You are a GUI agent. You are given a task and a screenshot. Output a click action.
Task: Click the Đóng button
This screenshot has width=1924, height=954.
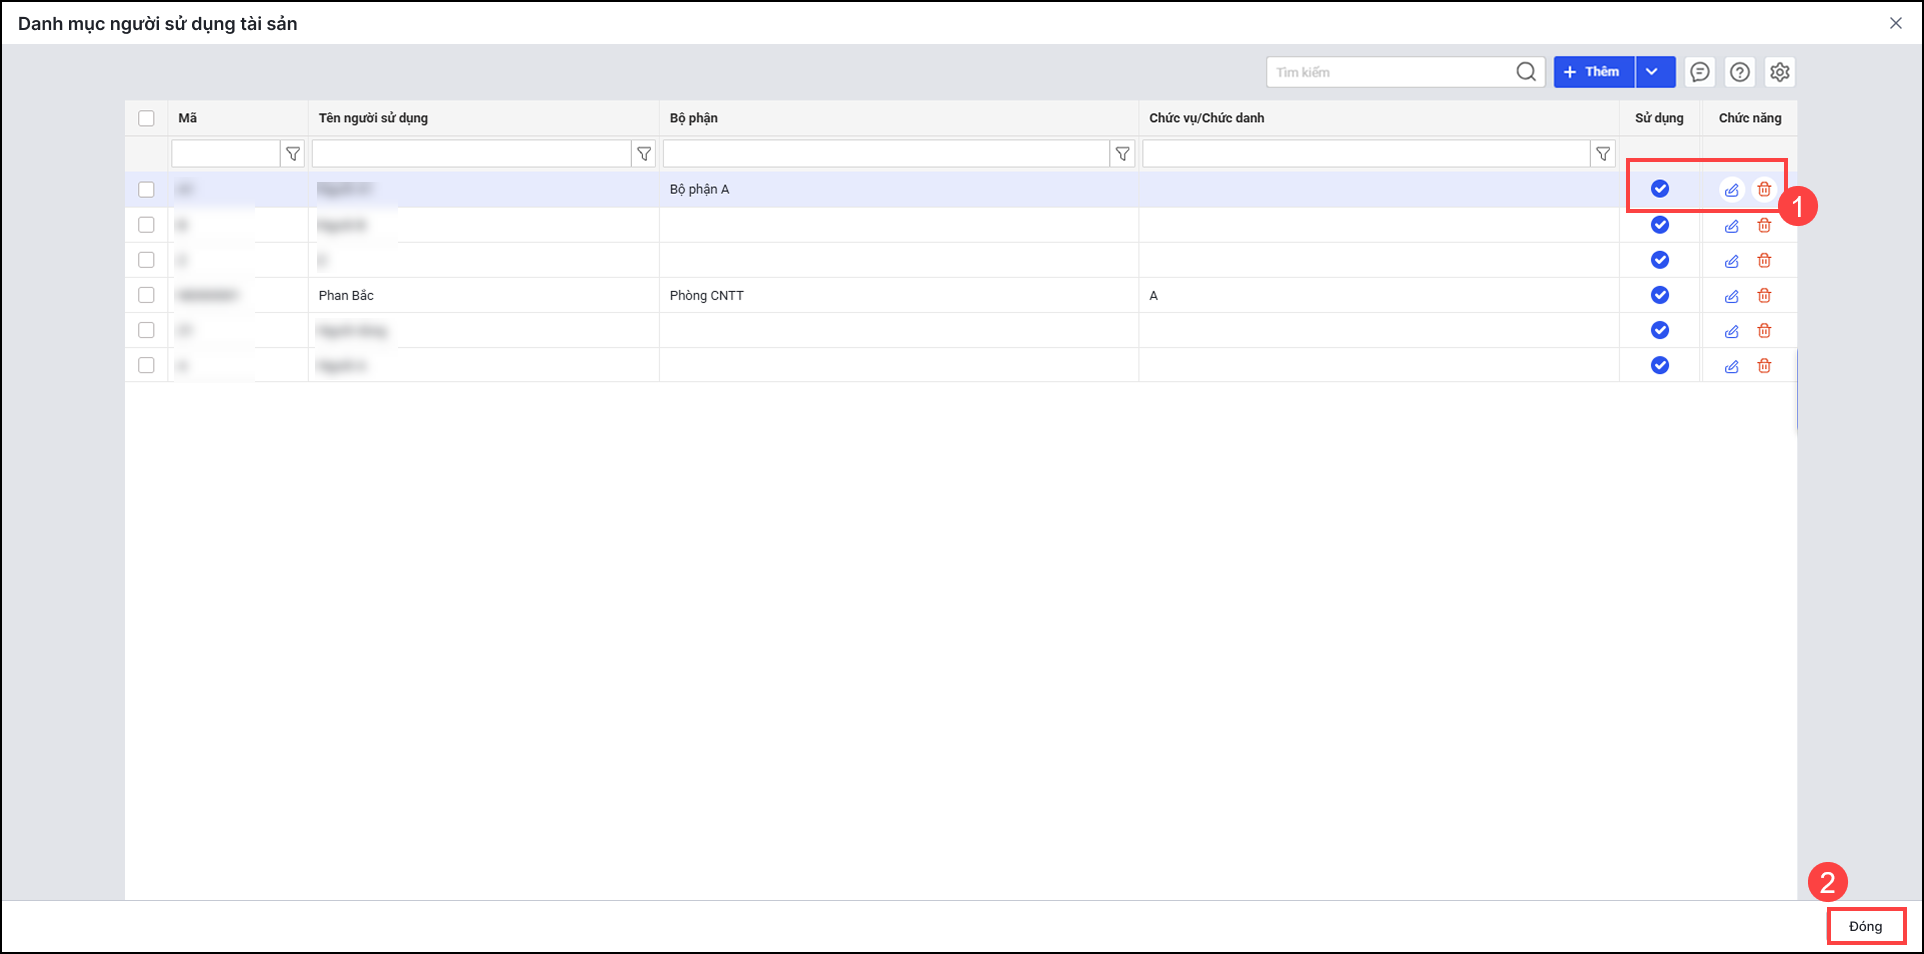1866,926
